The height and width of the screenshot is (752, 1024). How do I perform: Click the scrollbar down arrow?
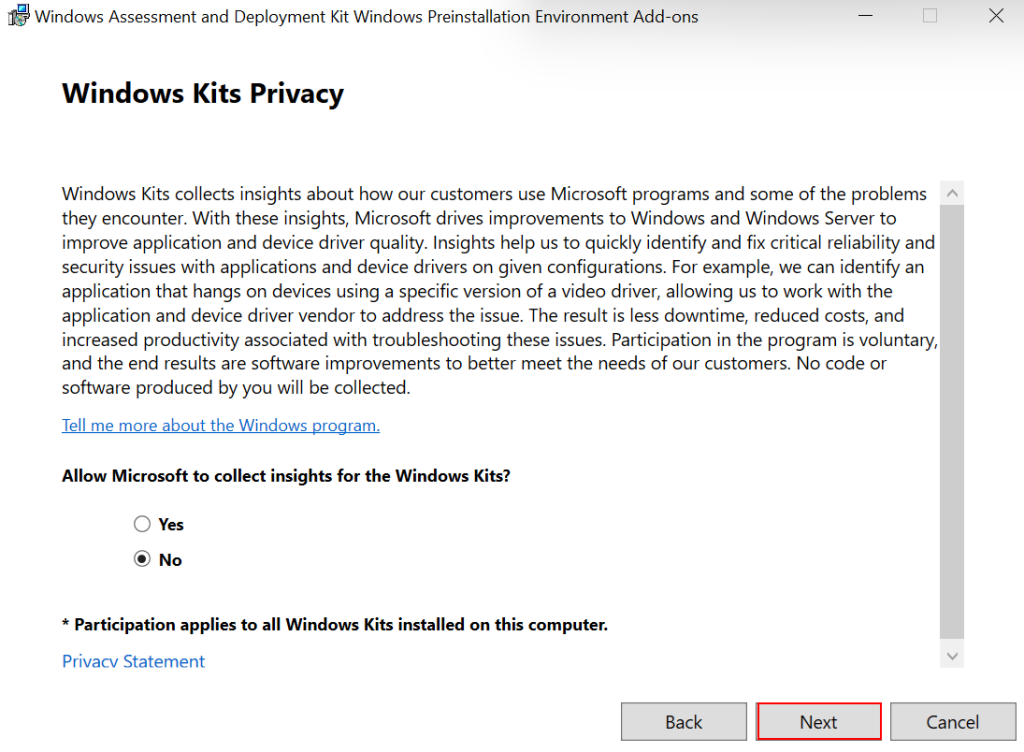pos(952,656)
